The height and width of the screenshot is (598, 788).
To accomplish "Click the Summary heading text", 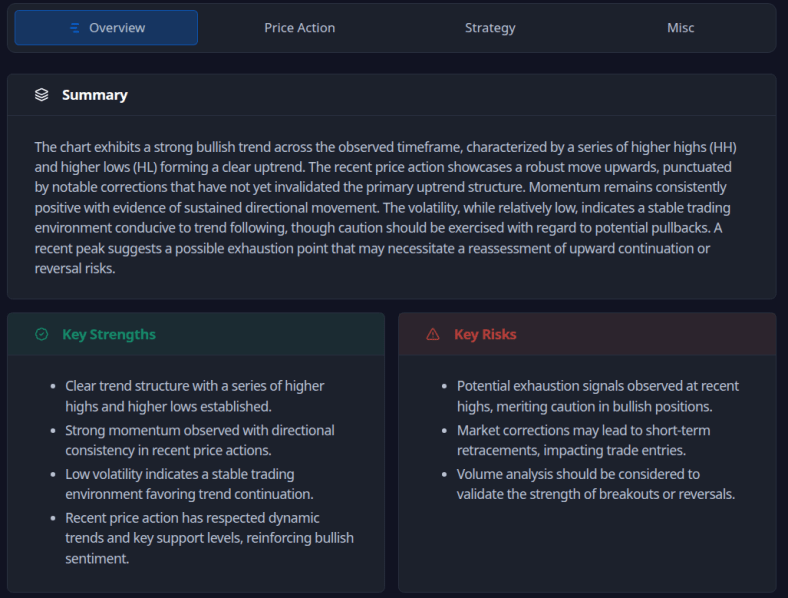I will (x=94, y=95).
